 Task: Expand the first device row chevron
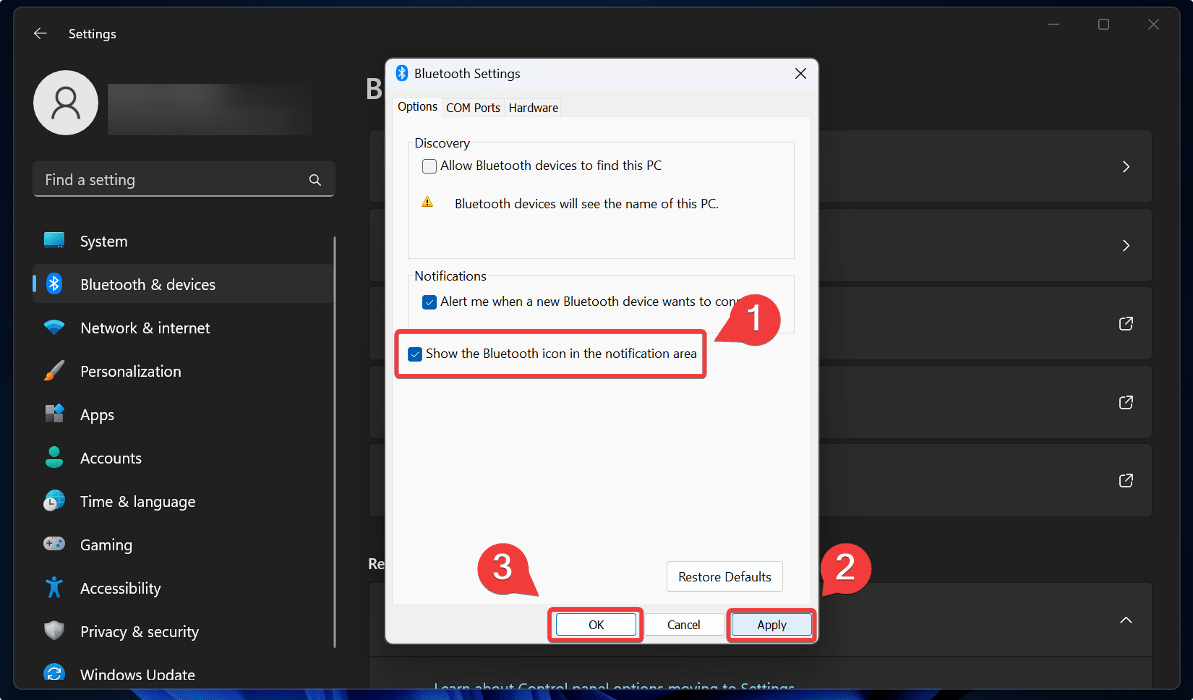(1127, 166)
